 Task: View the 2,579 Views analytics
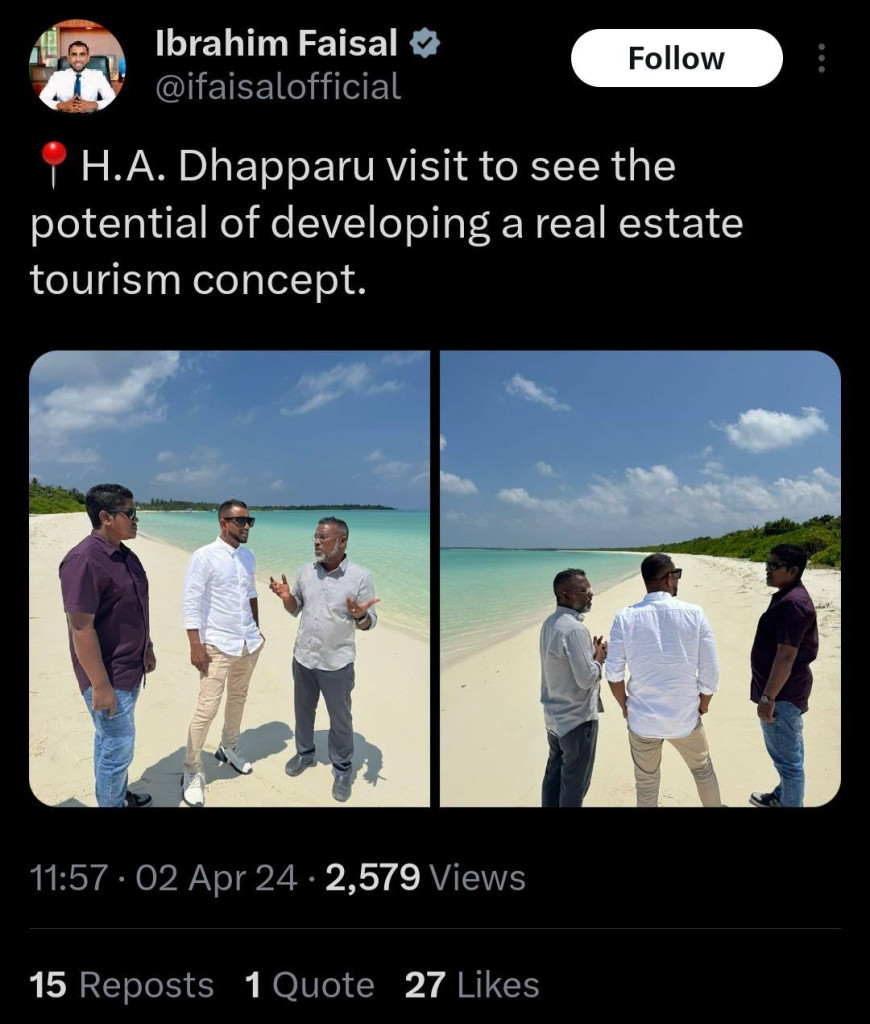click(x=425, y=877)
